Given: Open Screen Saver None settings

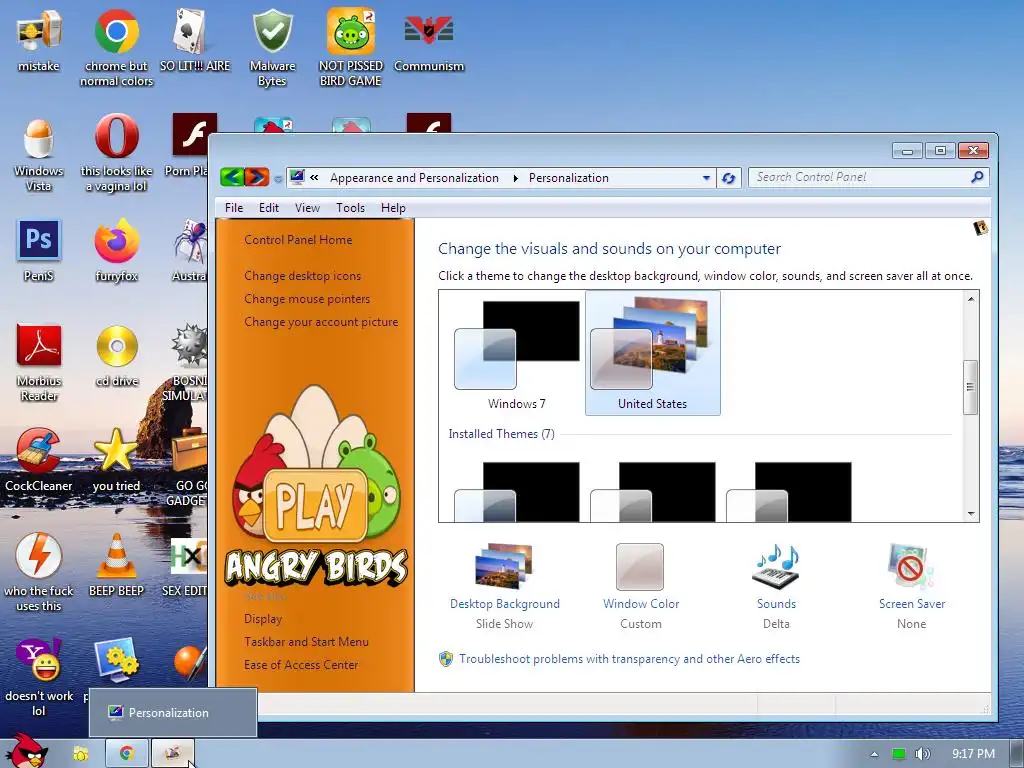Looking at the screenshot, I should (x=912, y=586).
